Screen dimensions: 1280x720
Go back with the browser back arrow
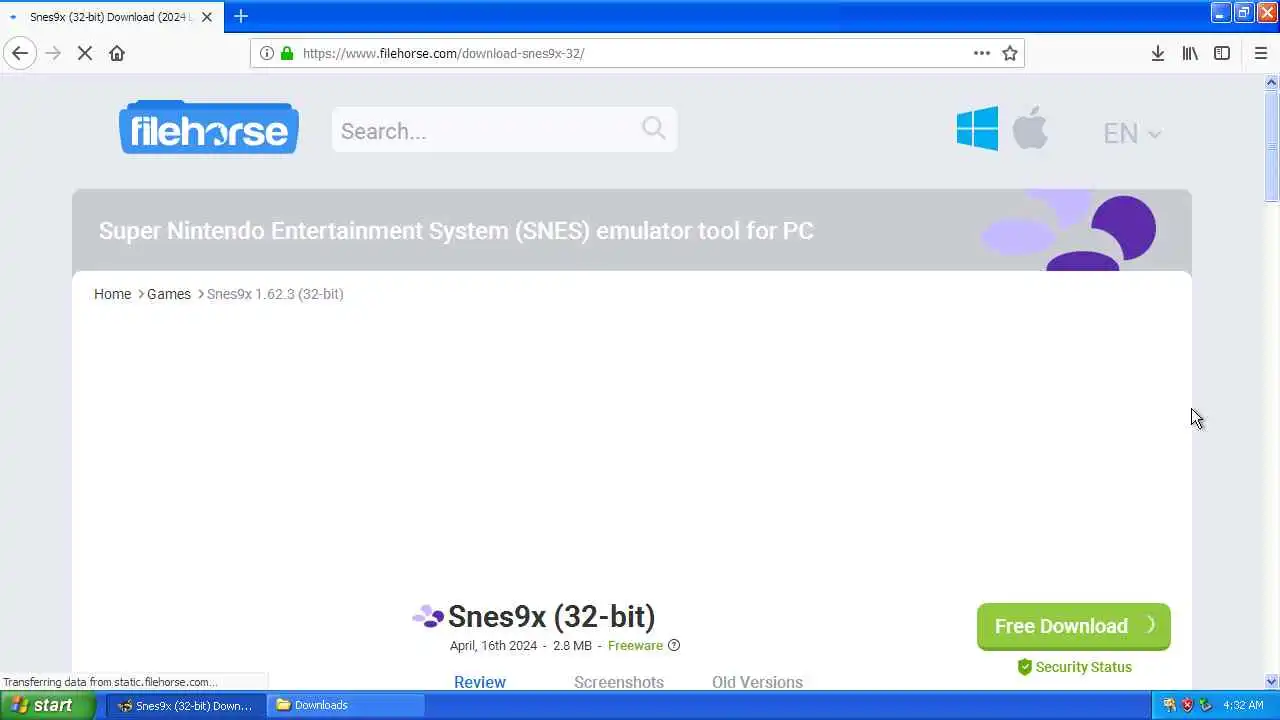(20, 53)
